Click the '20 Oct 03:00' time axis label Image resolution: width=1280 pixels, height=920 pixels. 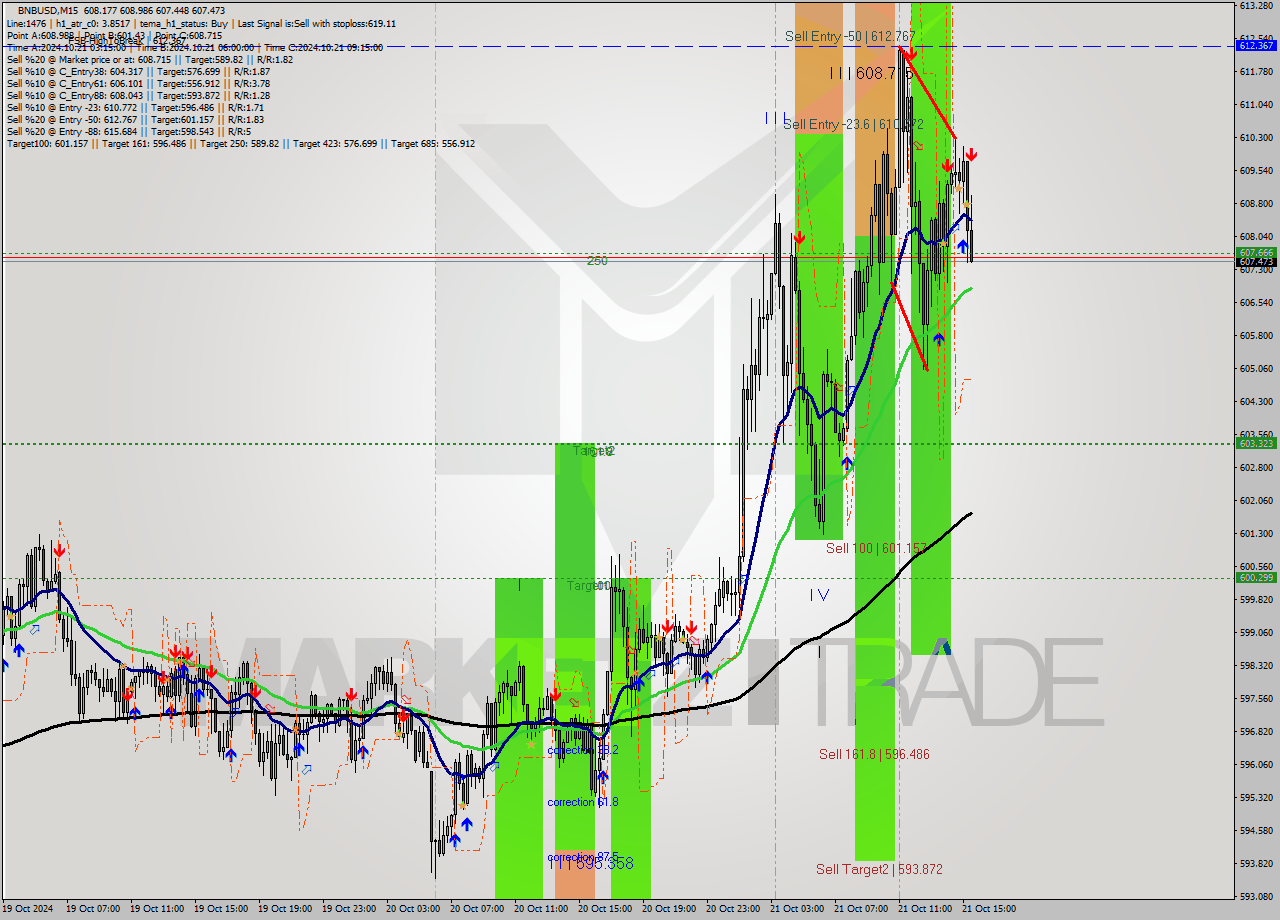click(x=412, y=909)
